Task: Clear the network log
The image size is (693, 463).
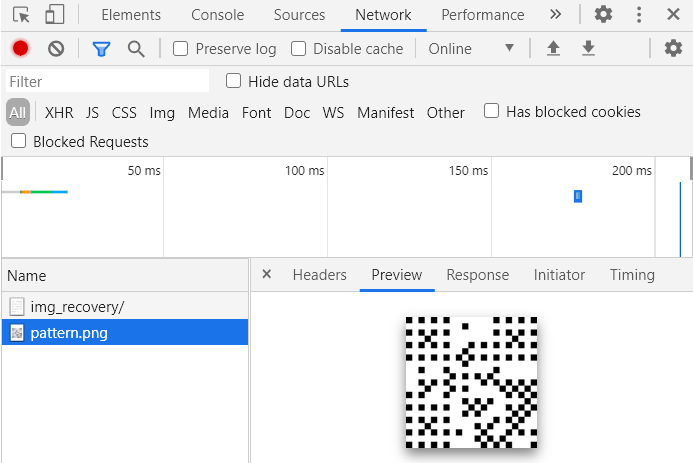Action: click(56, 49)
